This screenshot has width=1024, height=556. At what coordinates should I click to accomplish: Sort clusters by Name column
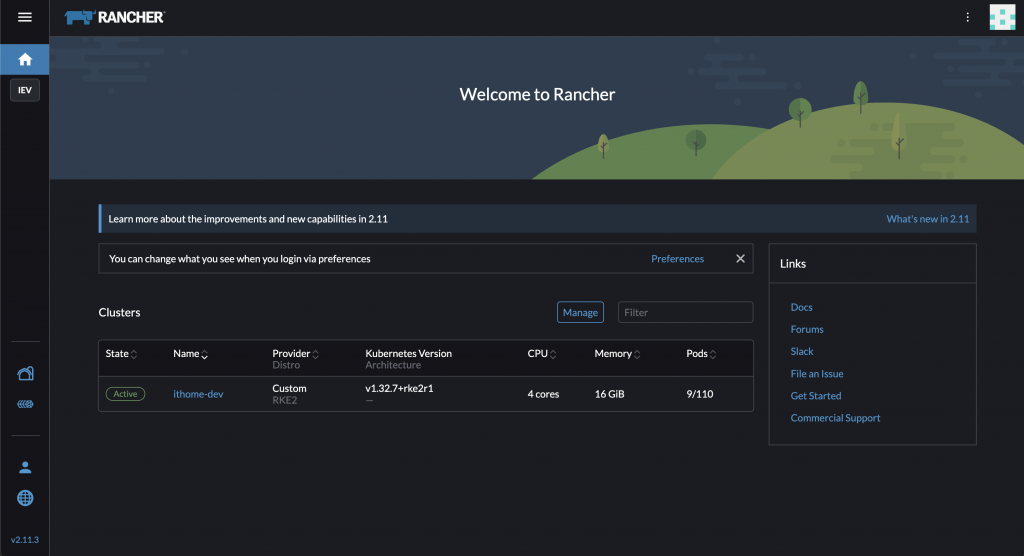pyautogui.click(x=190, y=353)
